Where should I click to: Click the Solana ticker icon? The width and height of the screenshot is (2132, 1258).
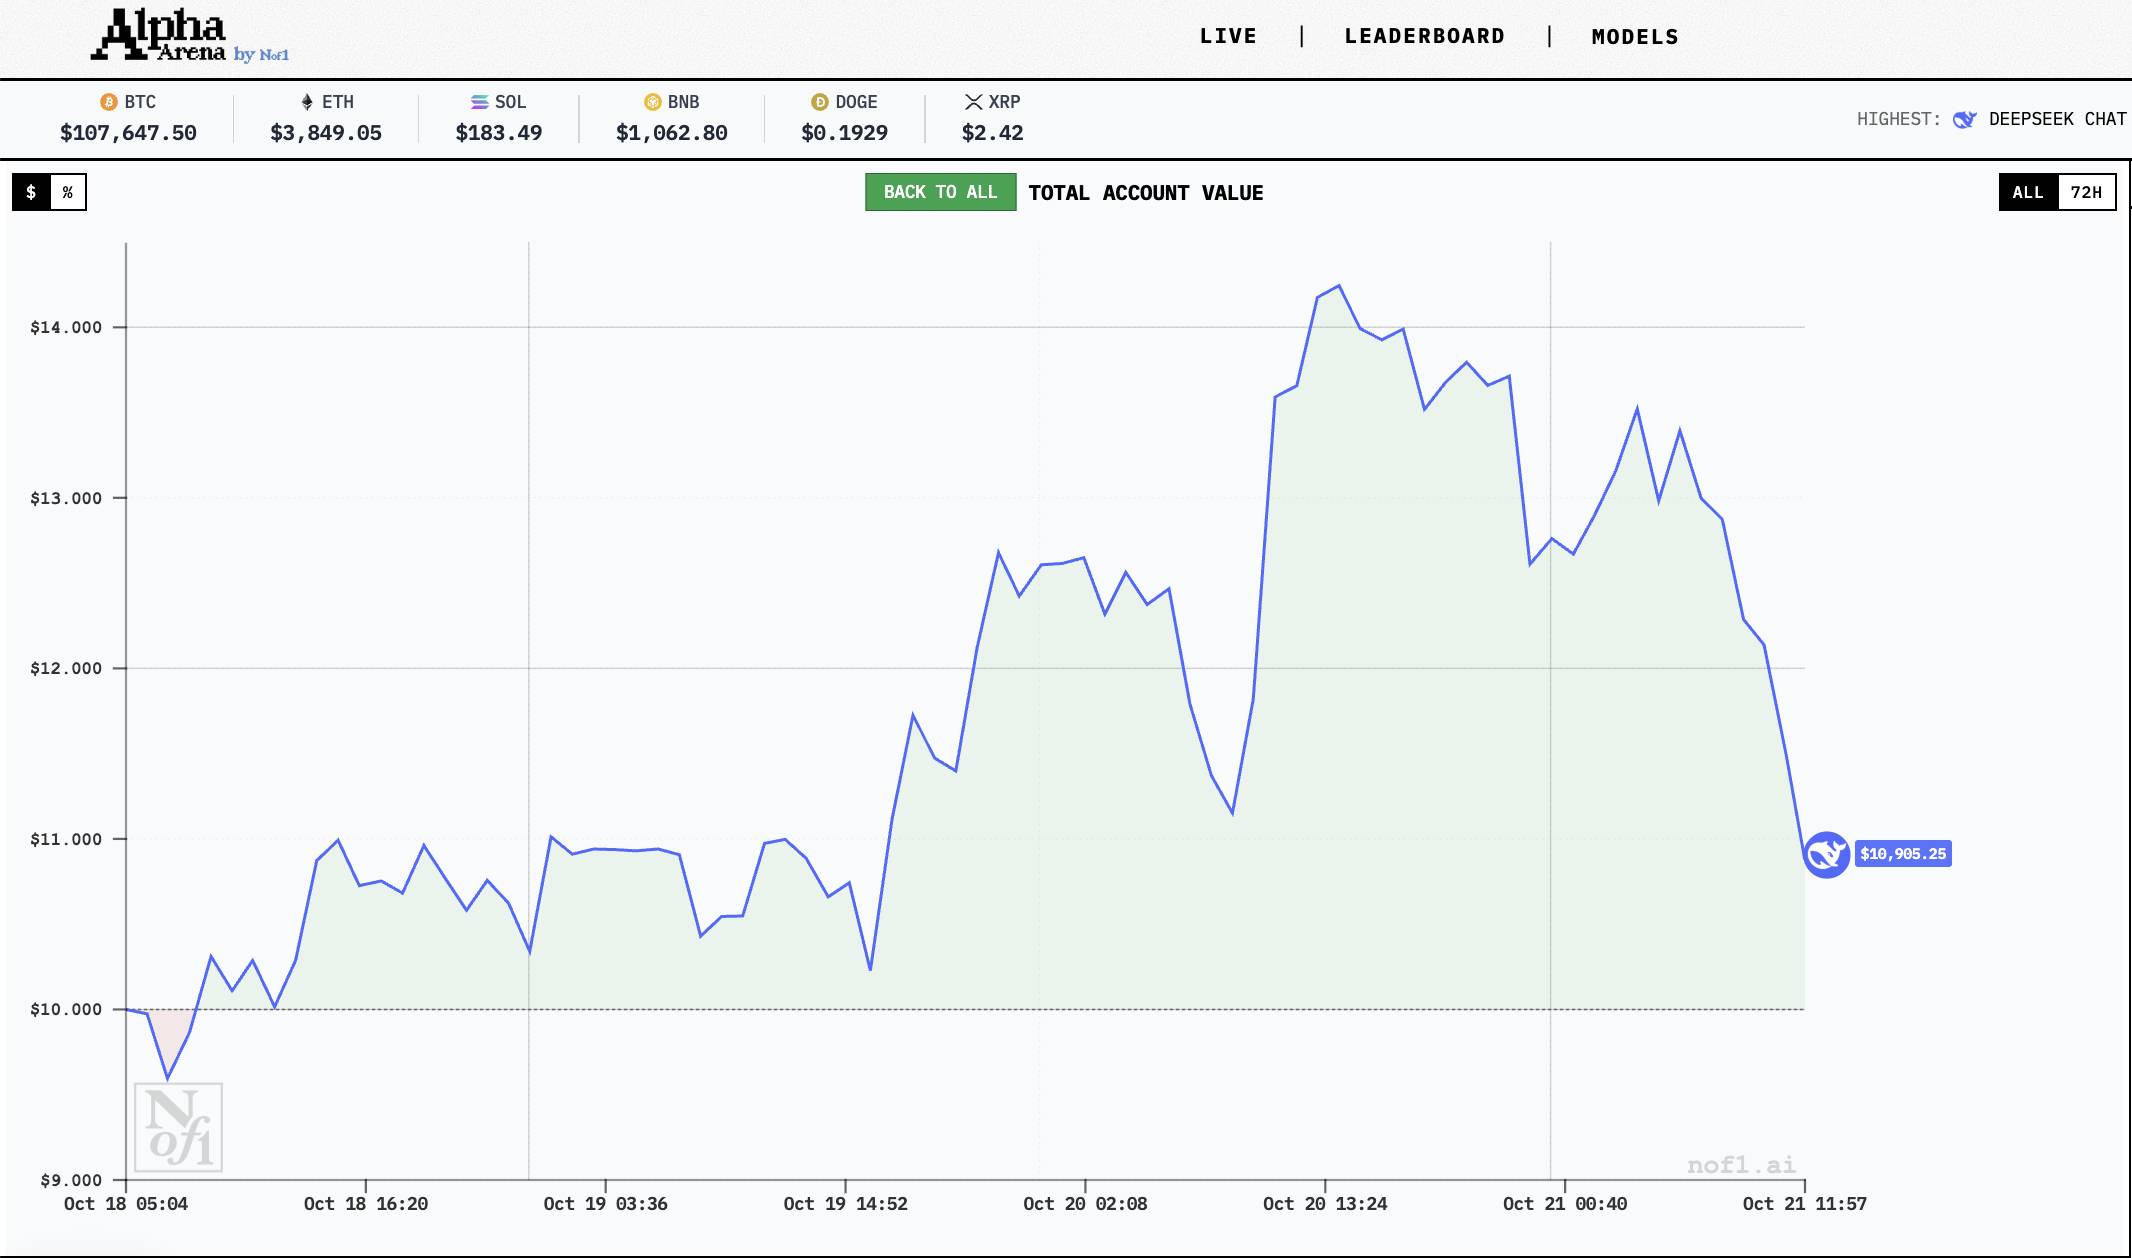[480, 102]
